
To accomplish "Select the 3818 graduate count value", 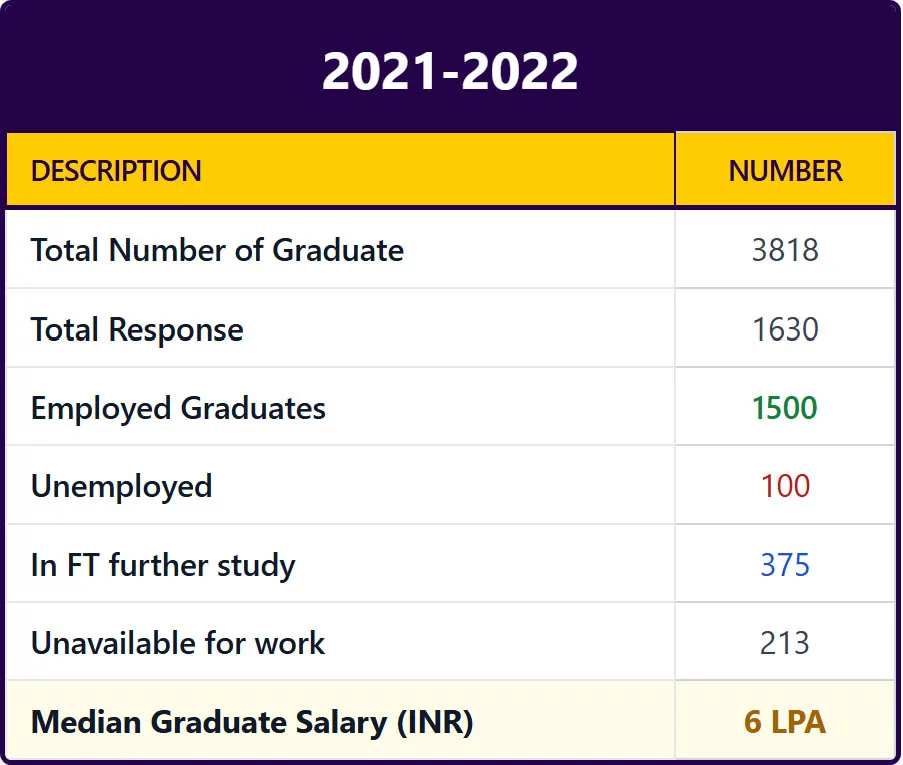I will click(785, 250).
